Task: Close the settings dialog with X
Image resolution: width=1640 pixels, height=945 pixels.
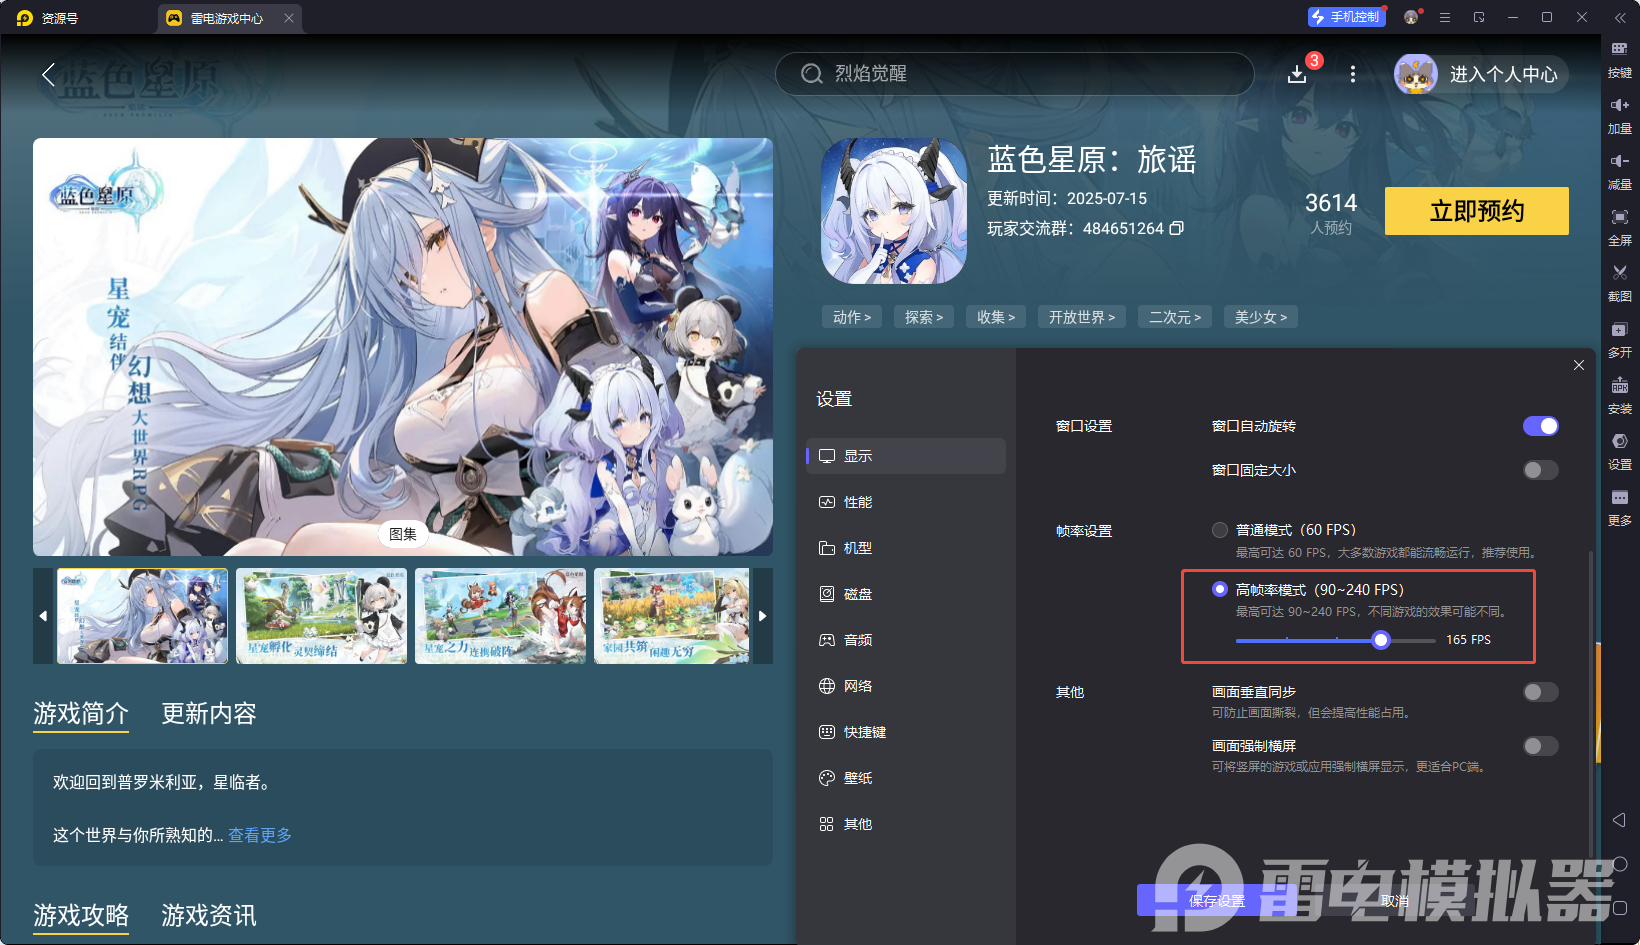Action: [x=1579, y=365]
